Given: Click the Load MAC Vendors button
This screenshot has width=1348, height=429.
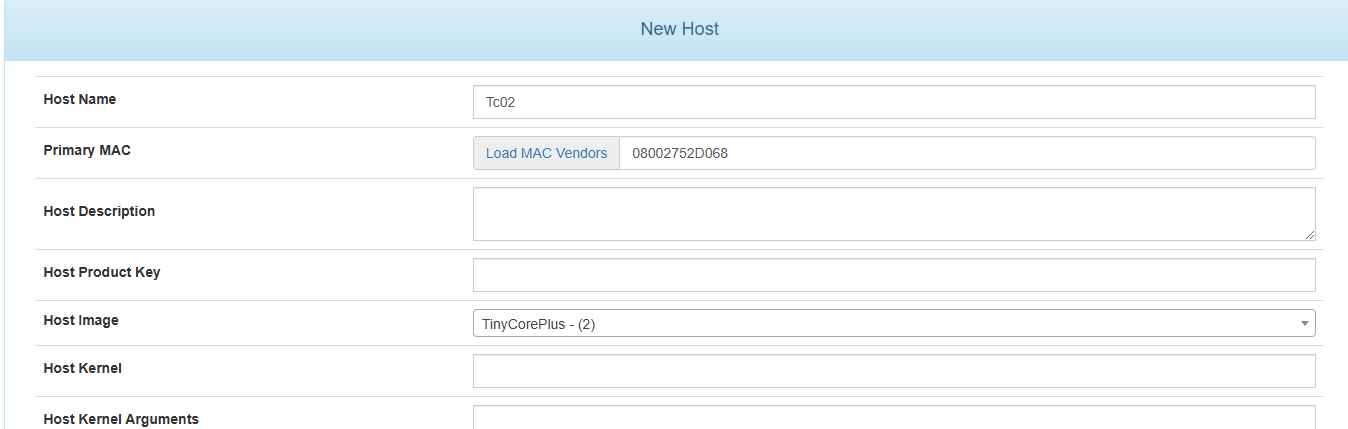Looking at the screenshot, I should tap(546, 153).
